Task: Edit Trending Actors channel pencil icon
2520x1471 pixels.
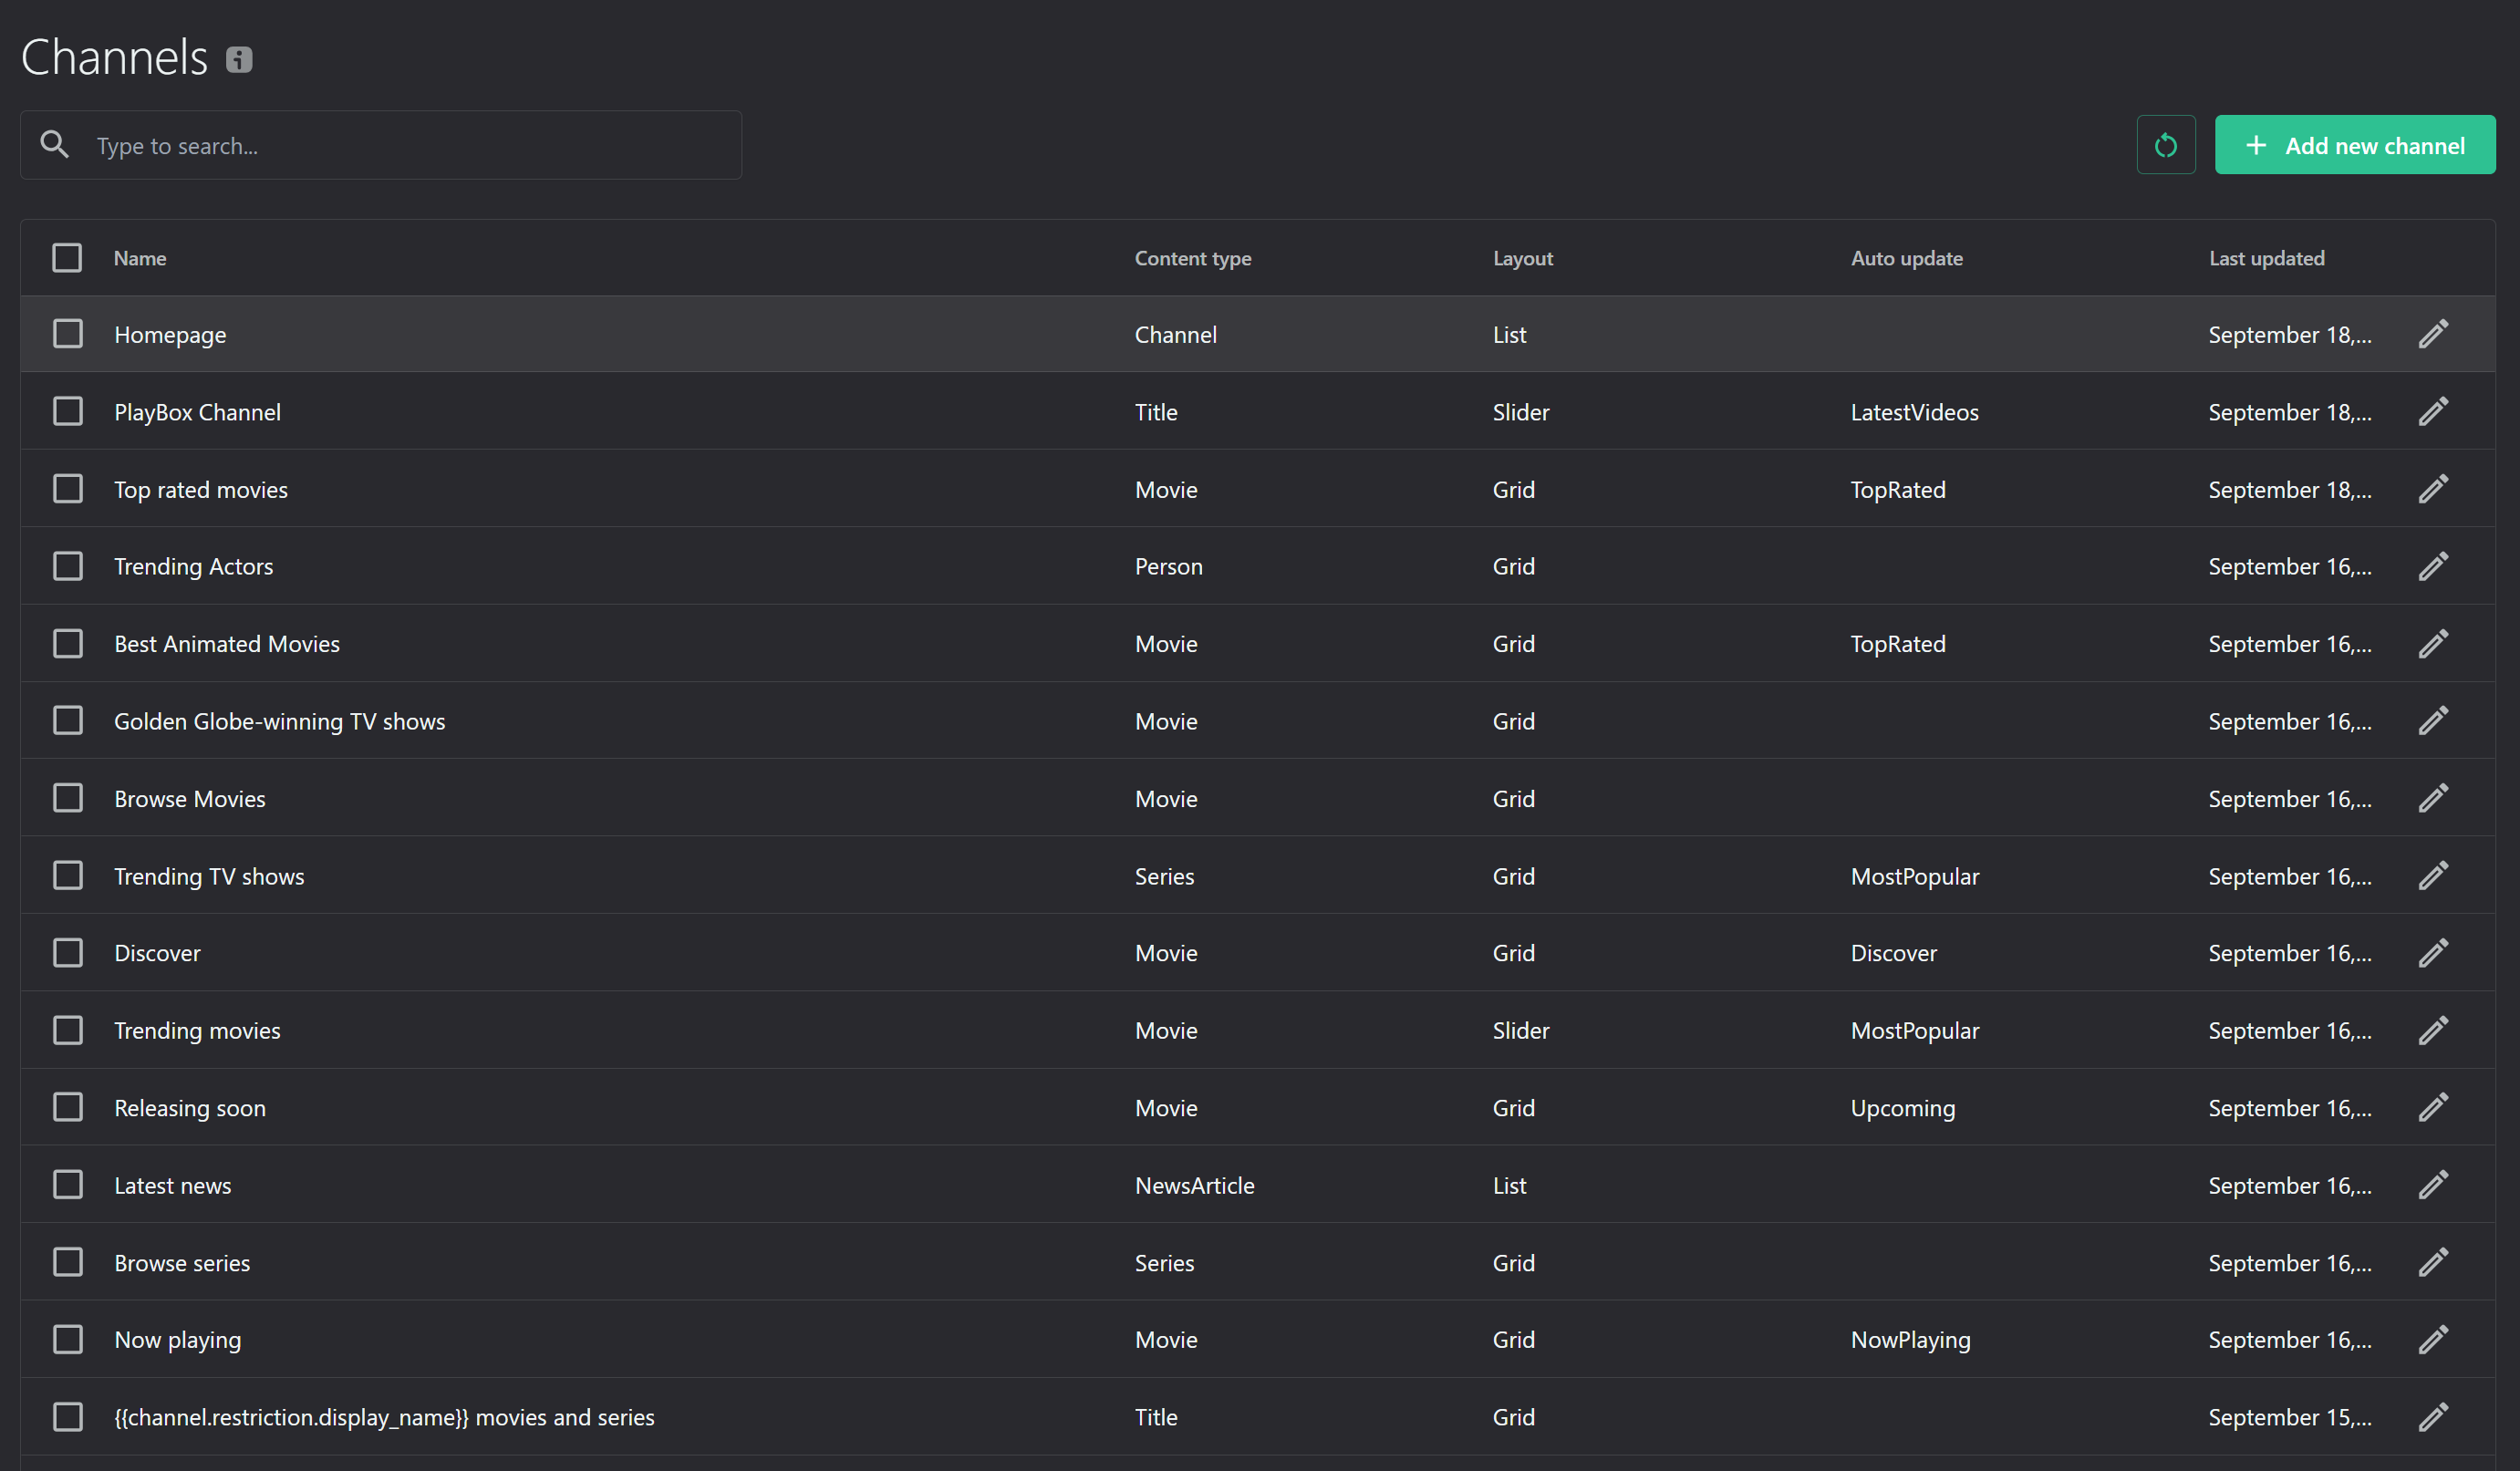Action: (2433, 566)
